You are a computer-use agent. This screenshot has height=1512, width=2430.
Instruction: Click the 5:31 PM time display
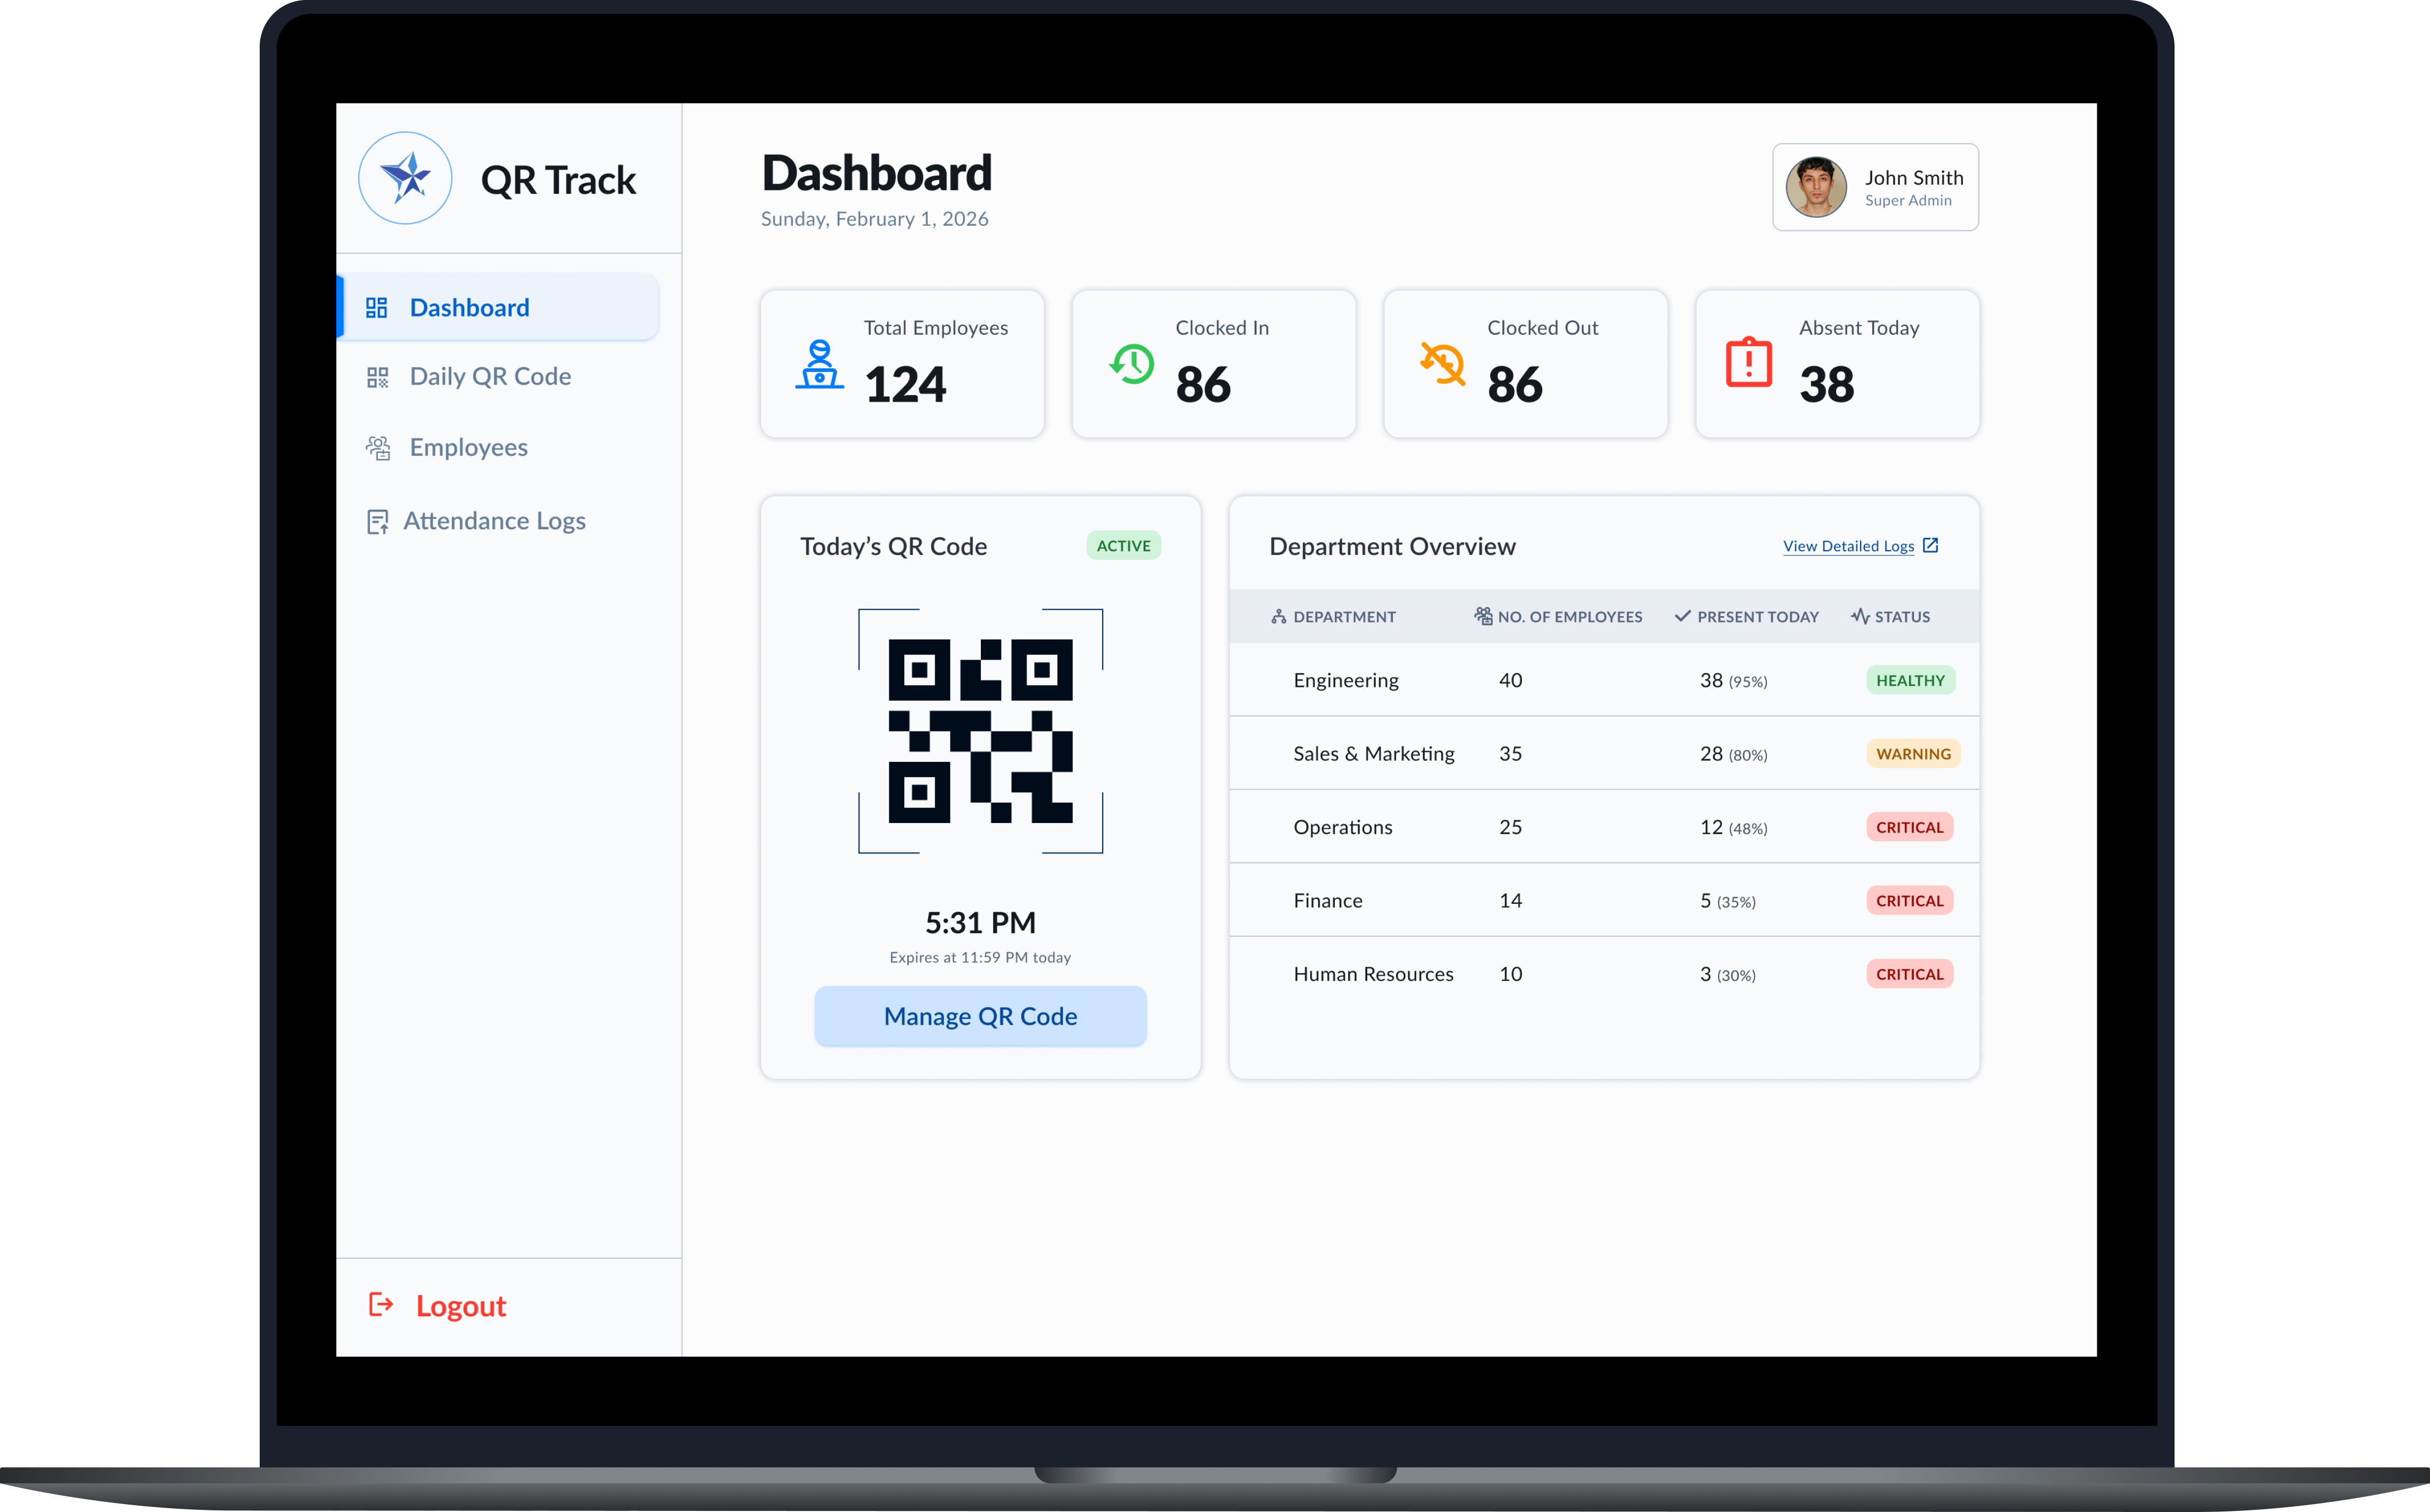click(980, 922)
